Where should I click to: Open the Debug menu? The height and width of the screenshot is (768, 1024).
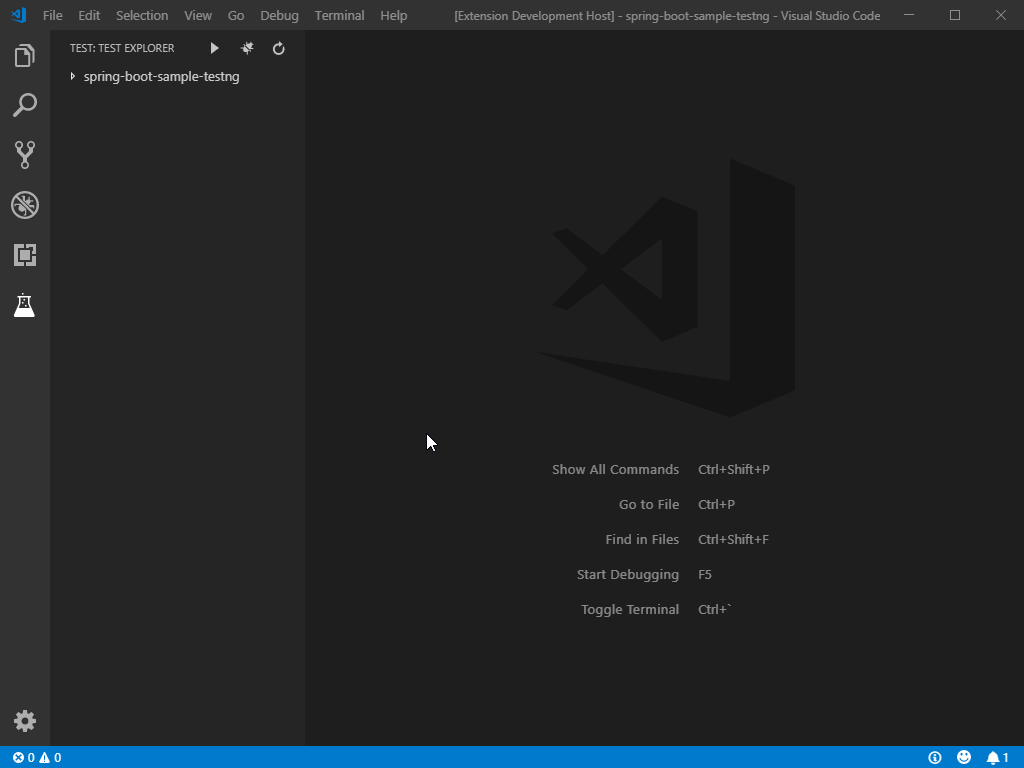[280, 15]
